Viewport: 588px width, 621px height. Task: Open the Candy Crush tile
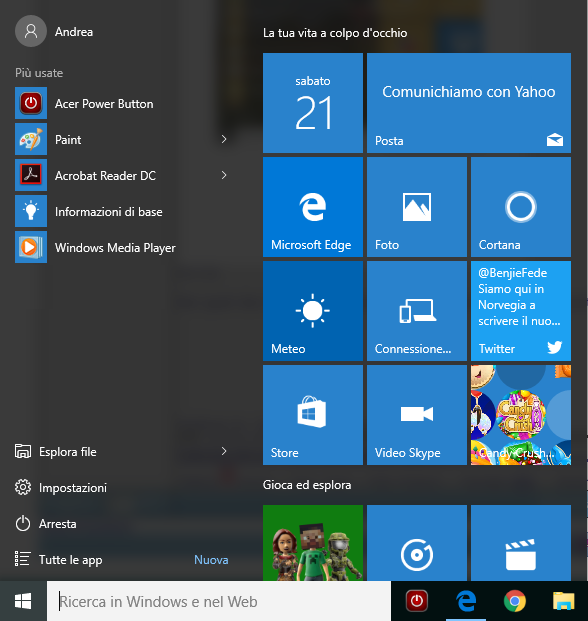click(521, 415)
